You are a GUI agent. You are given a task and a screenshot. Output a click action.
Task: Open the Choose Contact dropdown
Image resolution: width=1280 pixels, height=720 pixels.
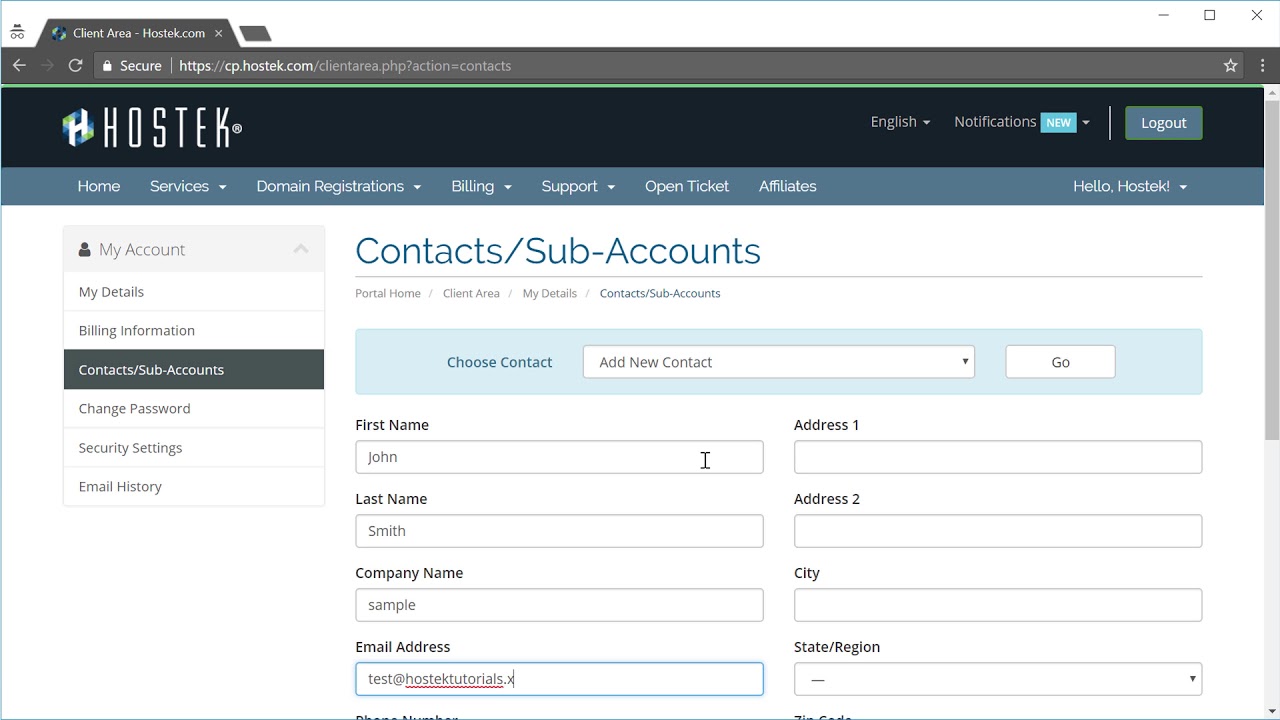point(778,362)
